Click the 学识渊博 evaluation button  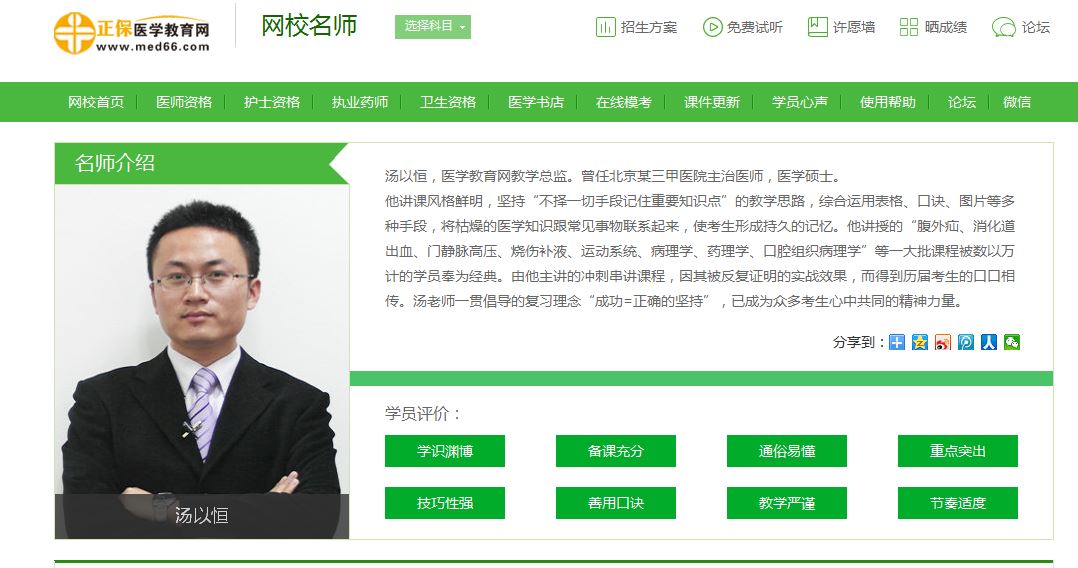tap(445, 451)
